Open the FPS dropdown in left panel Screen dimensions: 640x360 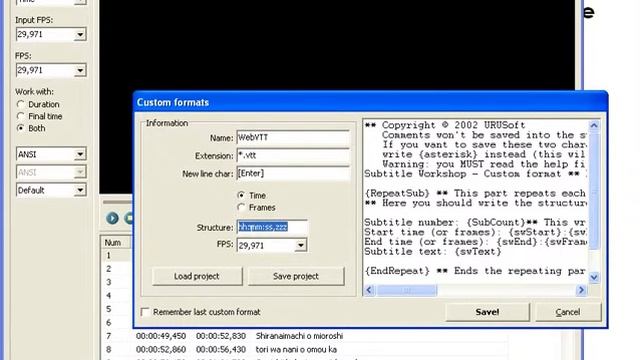pos(80,70)
